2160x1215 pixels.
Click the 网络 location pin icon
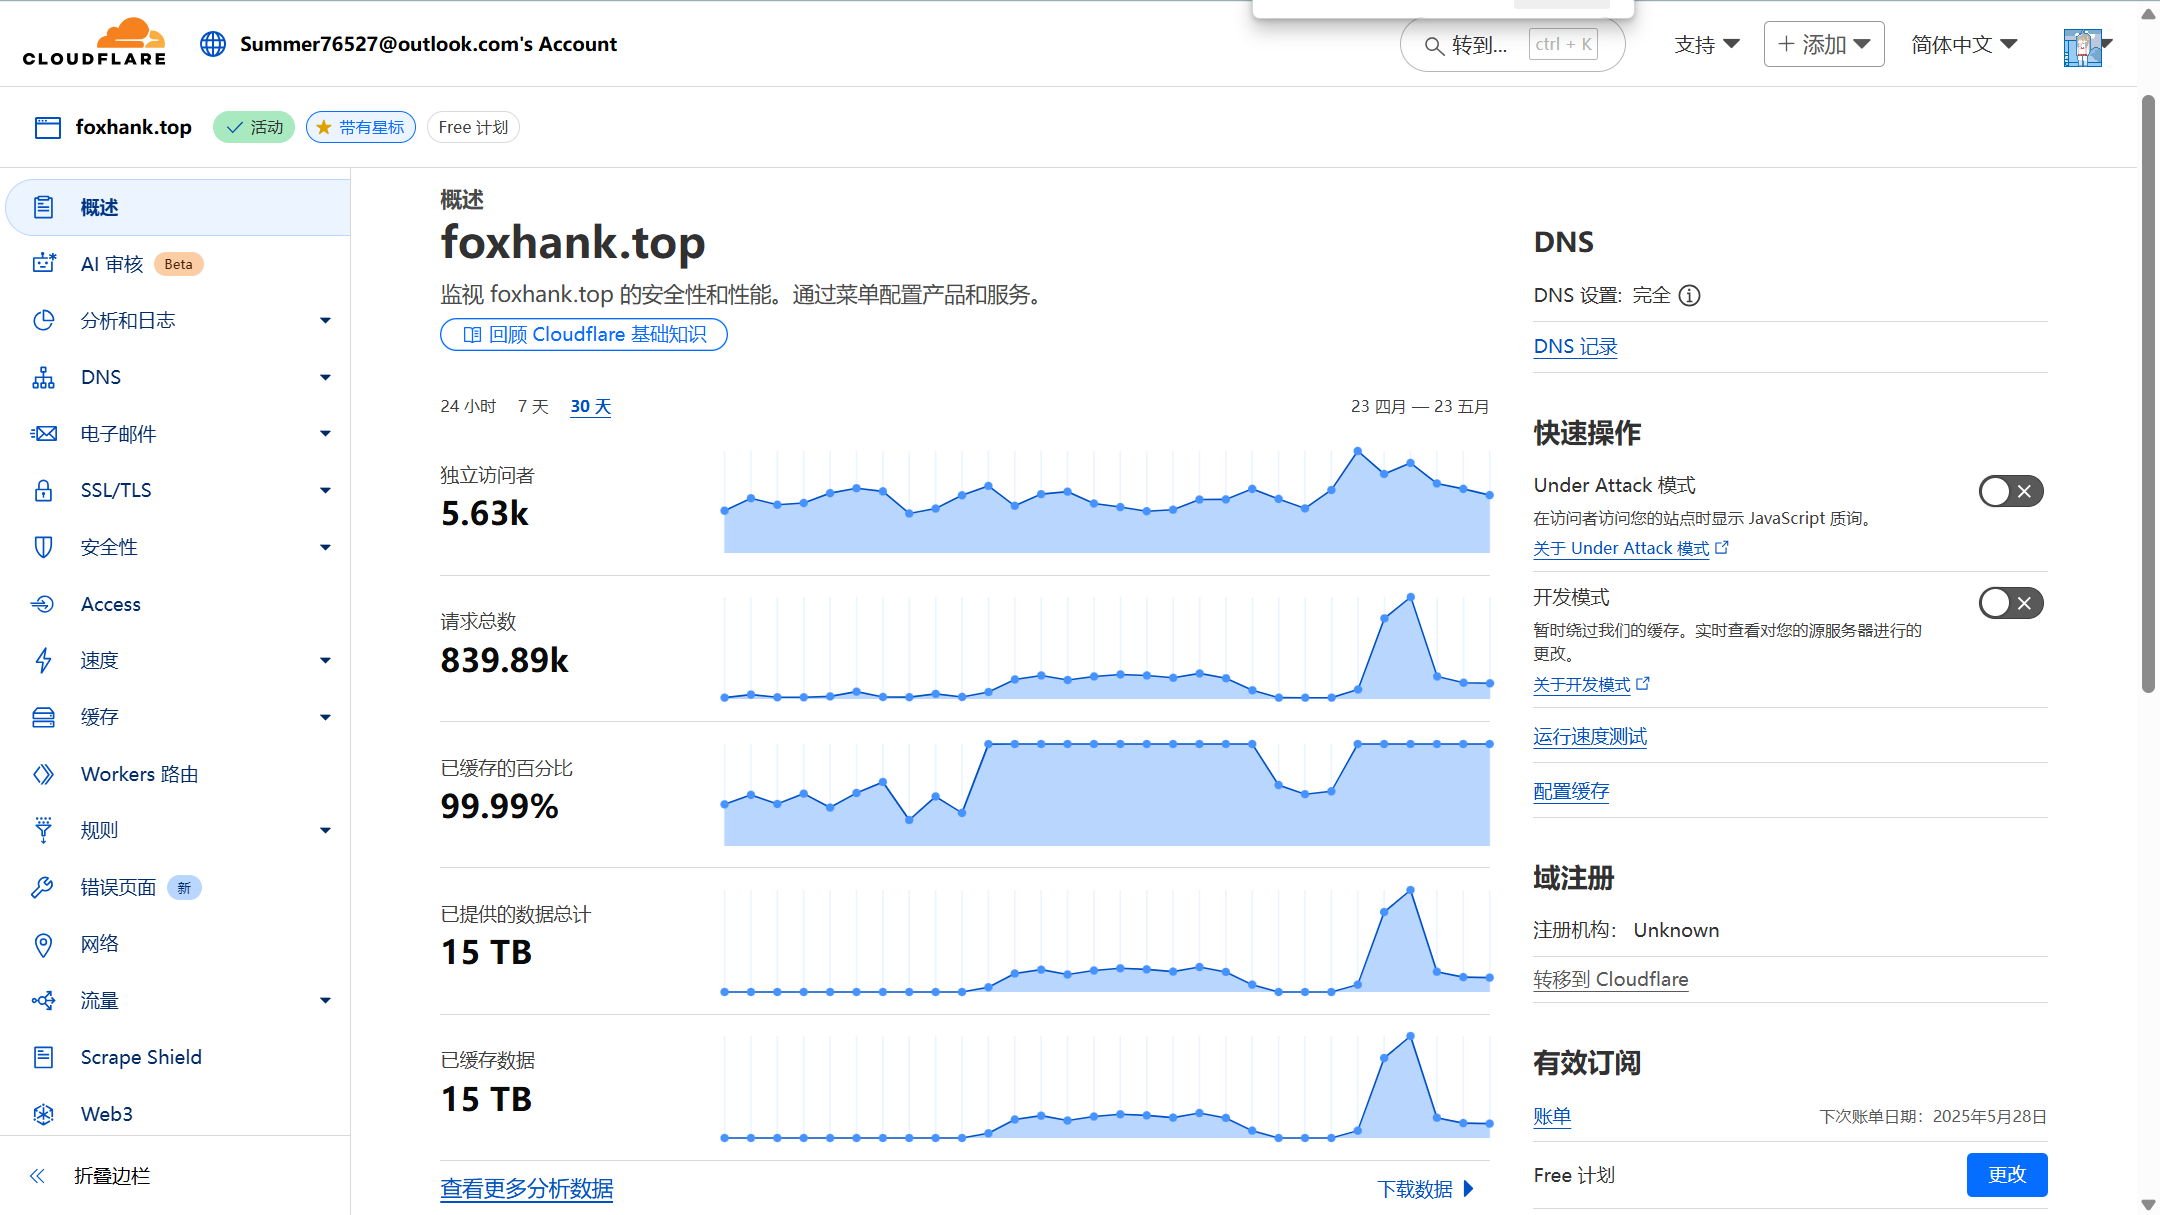[43, 944]
